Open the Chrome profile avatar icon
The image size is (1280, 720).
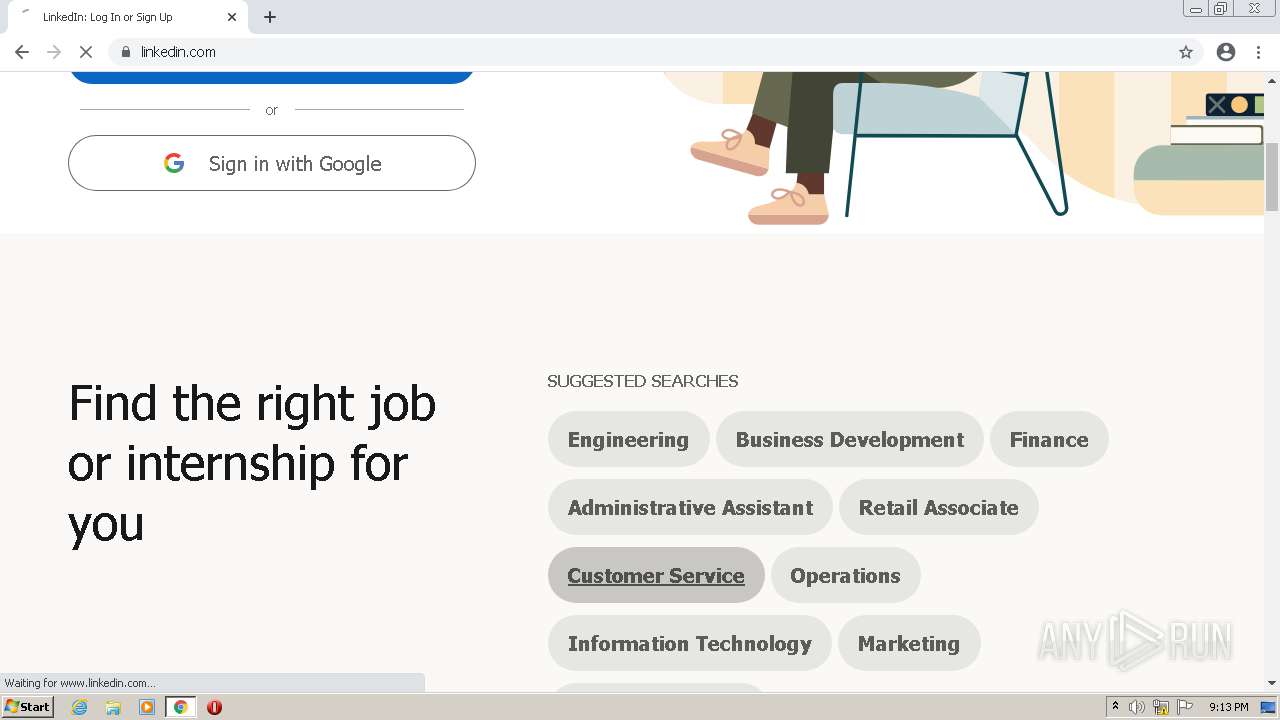1226,52
